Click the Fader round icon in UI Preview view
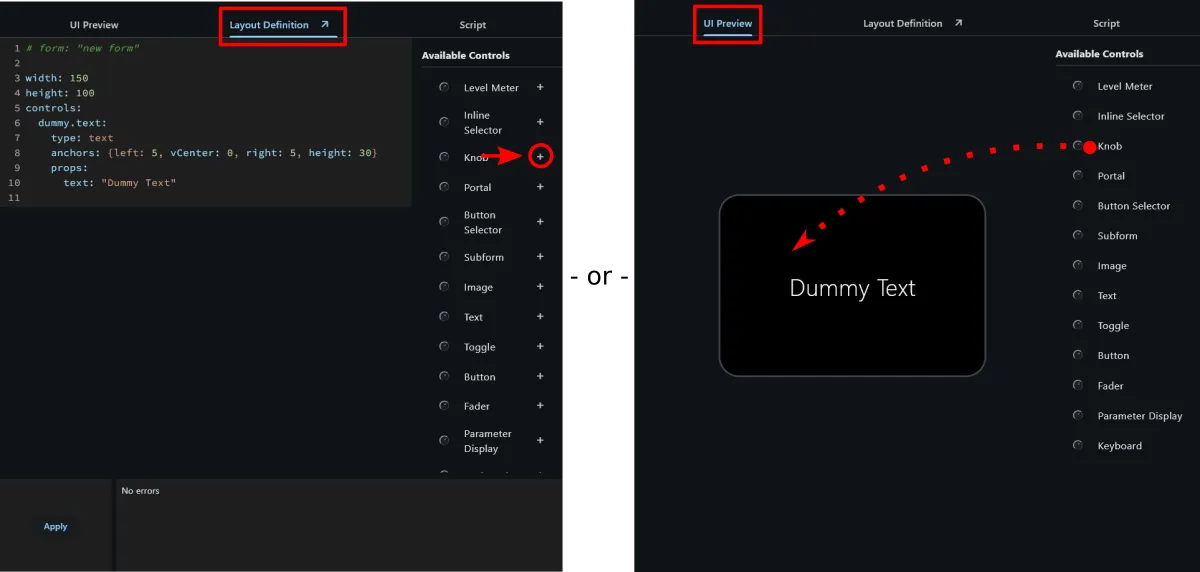1200x572 pixels. click(1078, 386)
